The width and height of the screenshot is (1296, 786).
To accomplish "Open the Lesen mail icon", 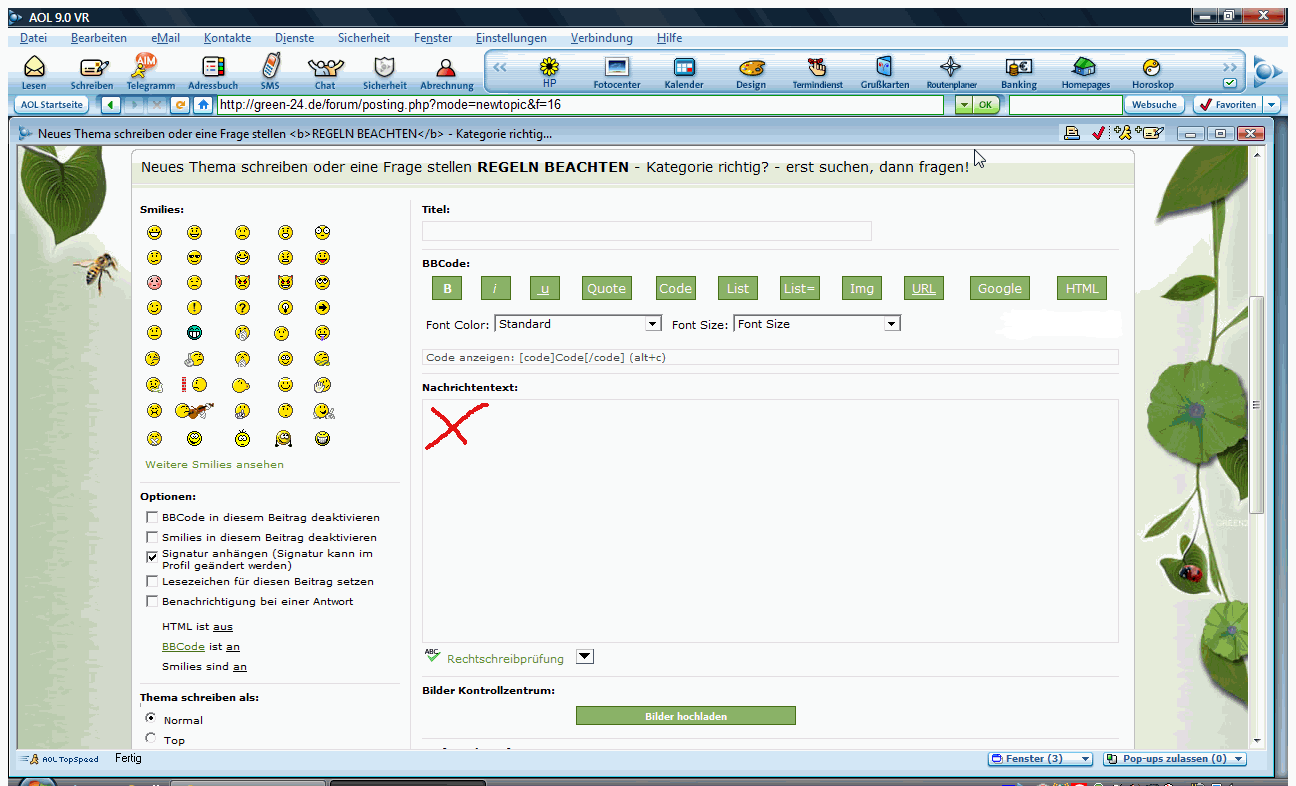I will pos(34,71).
